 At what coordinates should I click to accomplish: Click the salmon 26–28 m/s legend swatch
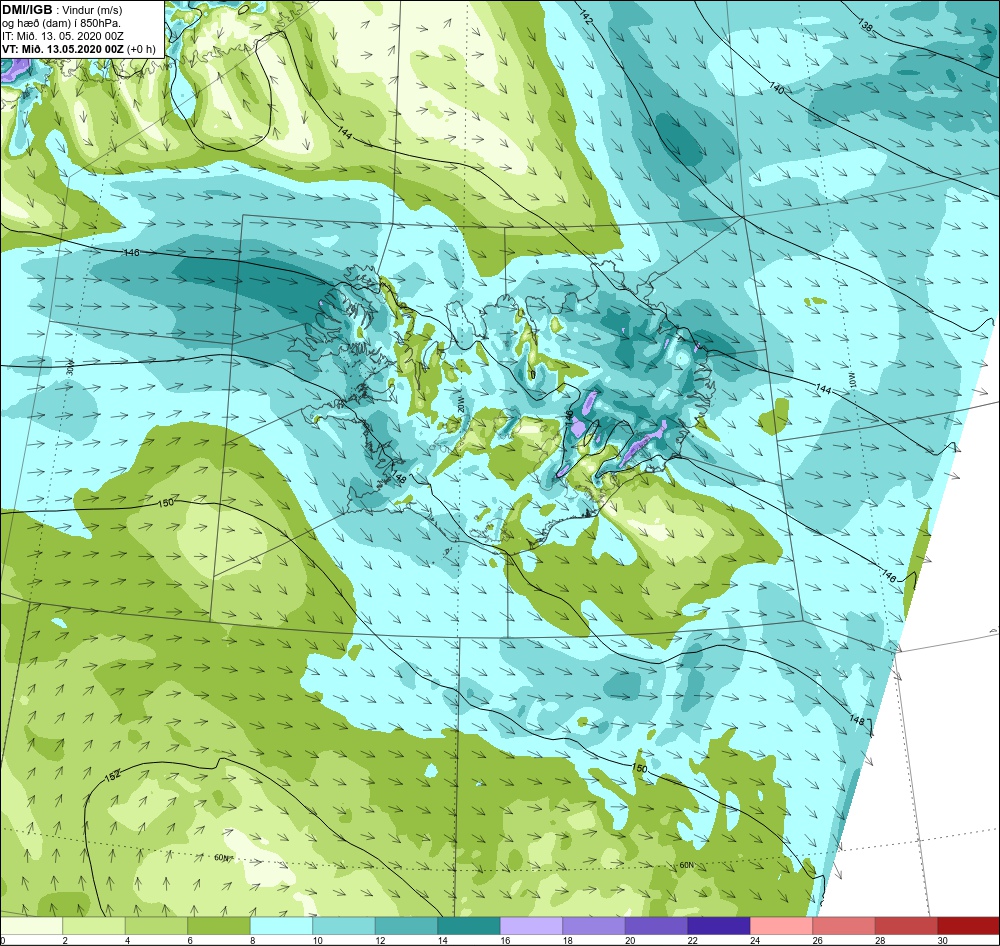coord(844,926)
